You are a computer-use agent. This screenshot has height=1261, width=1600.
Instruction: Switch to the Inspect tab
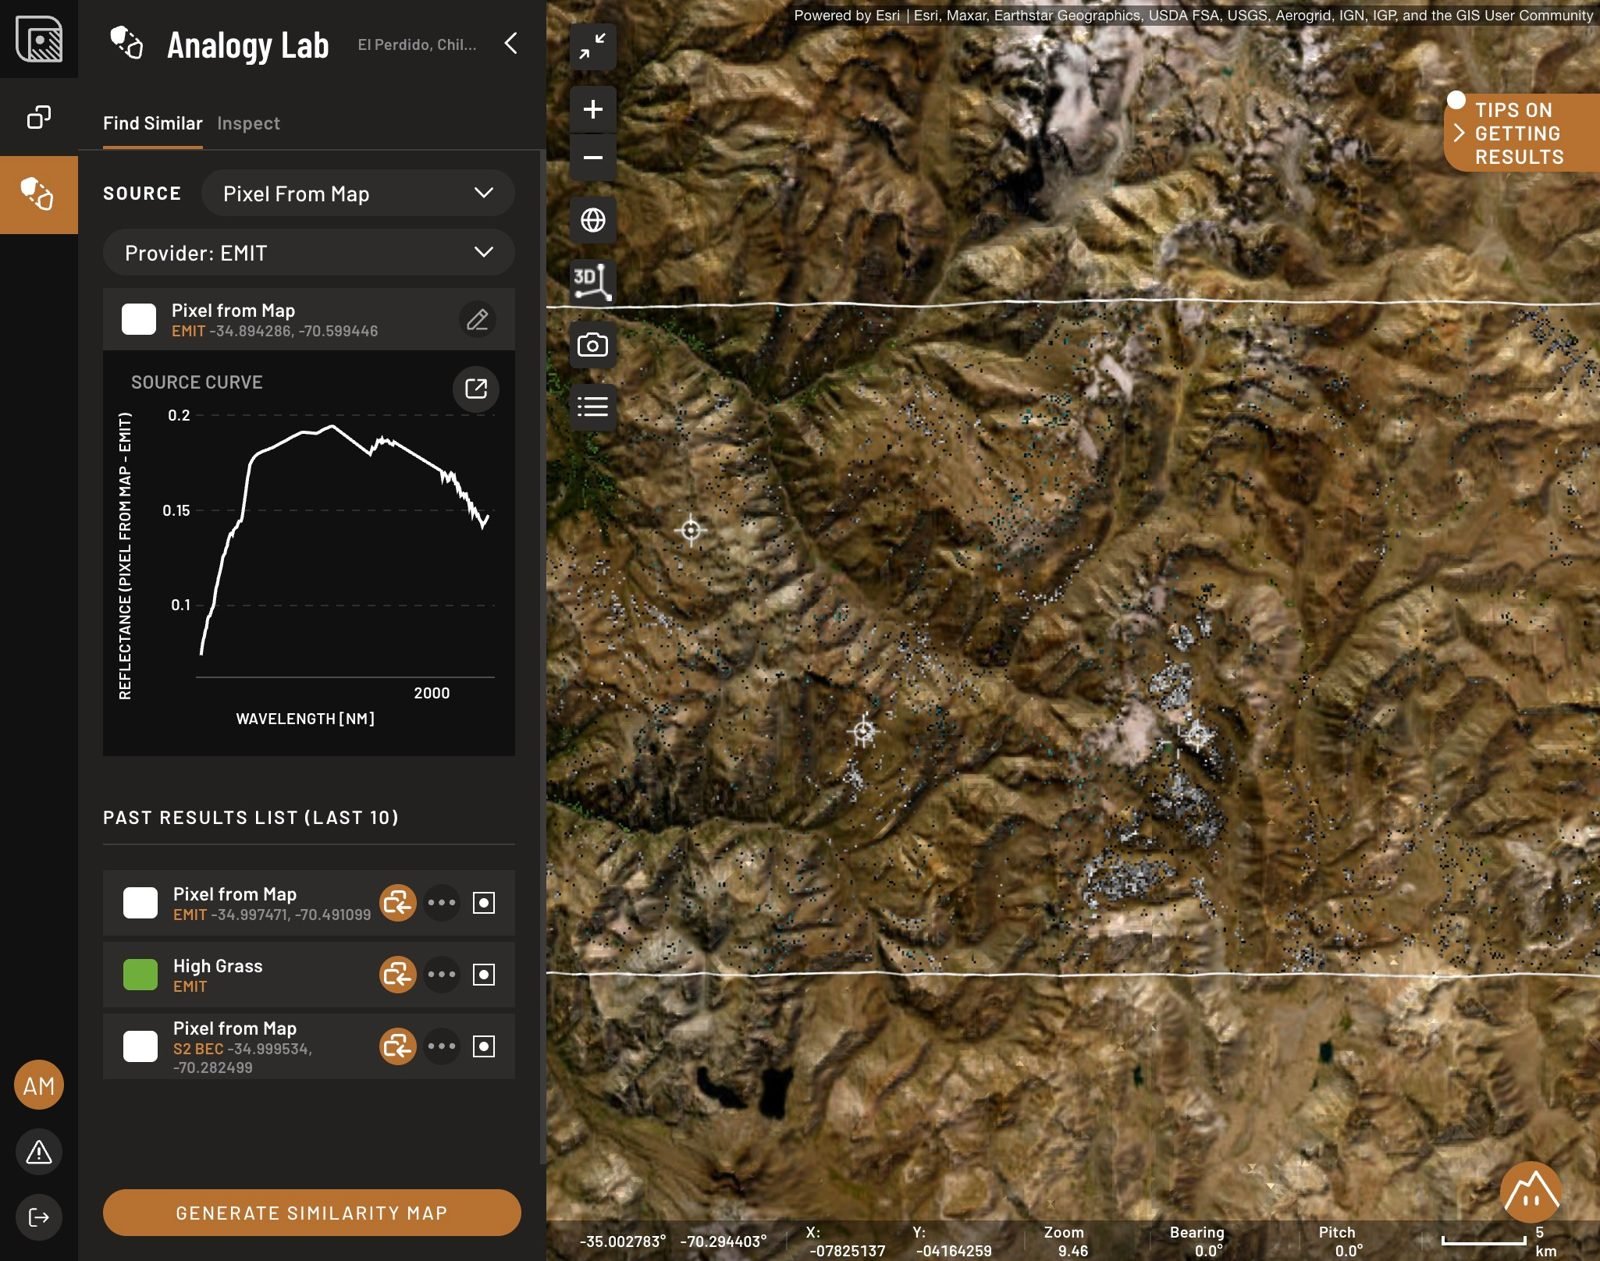pos(249,123)
